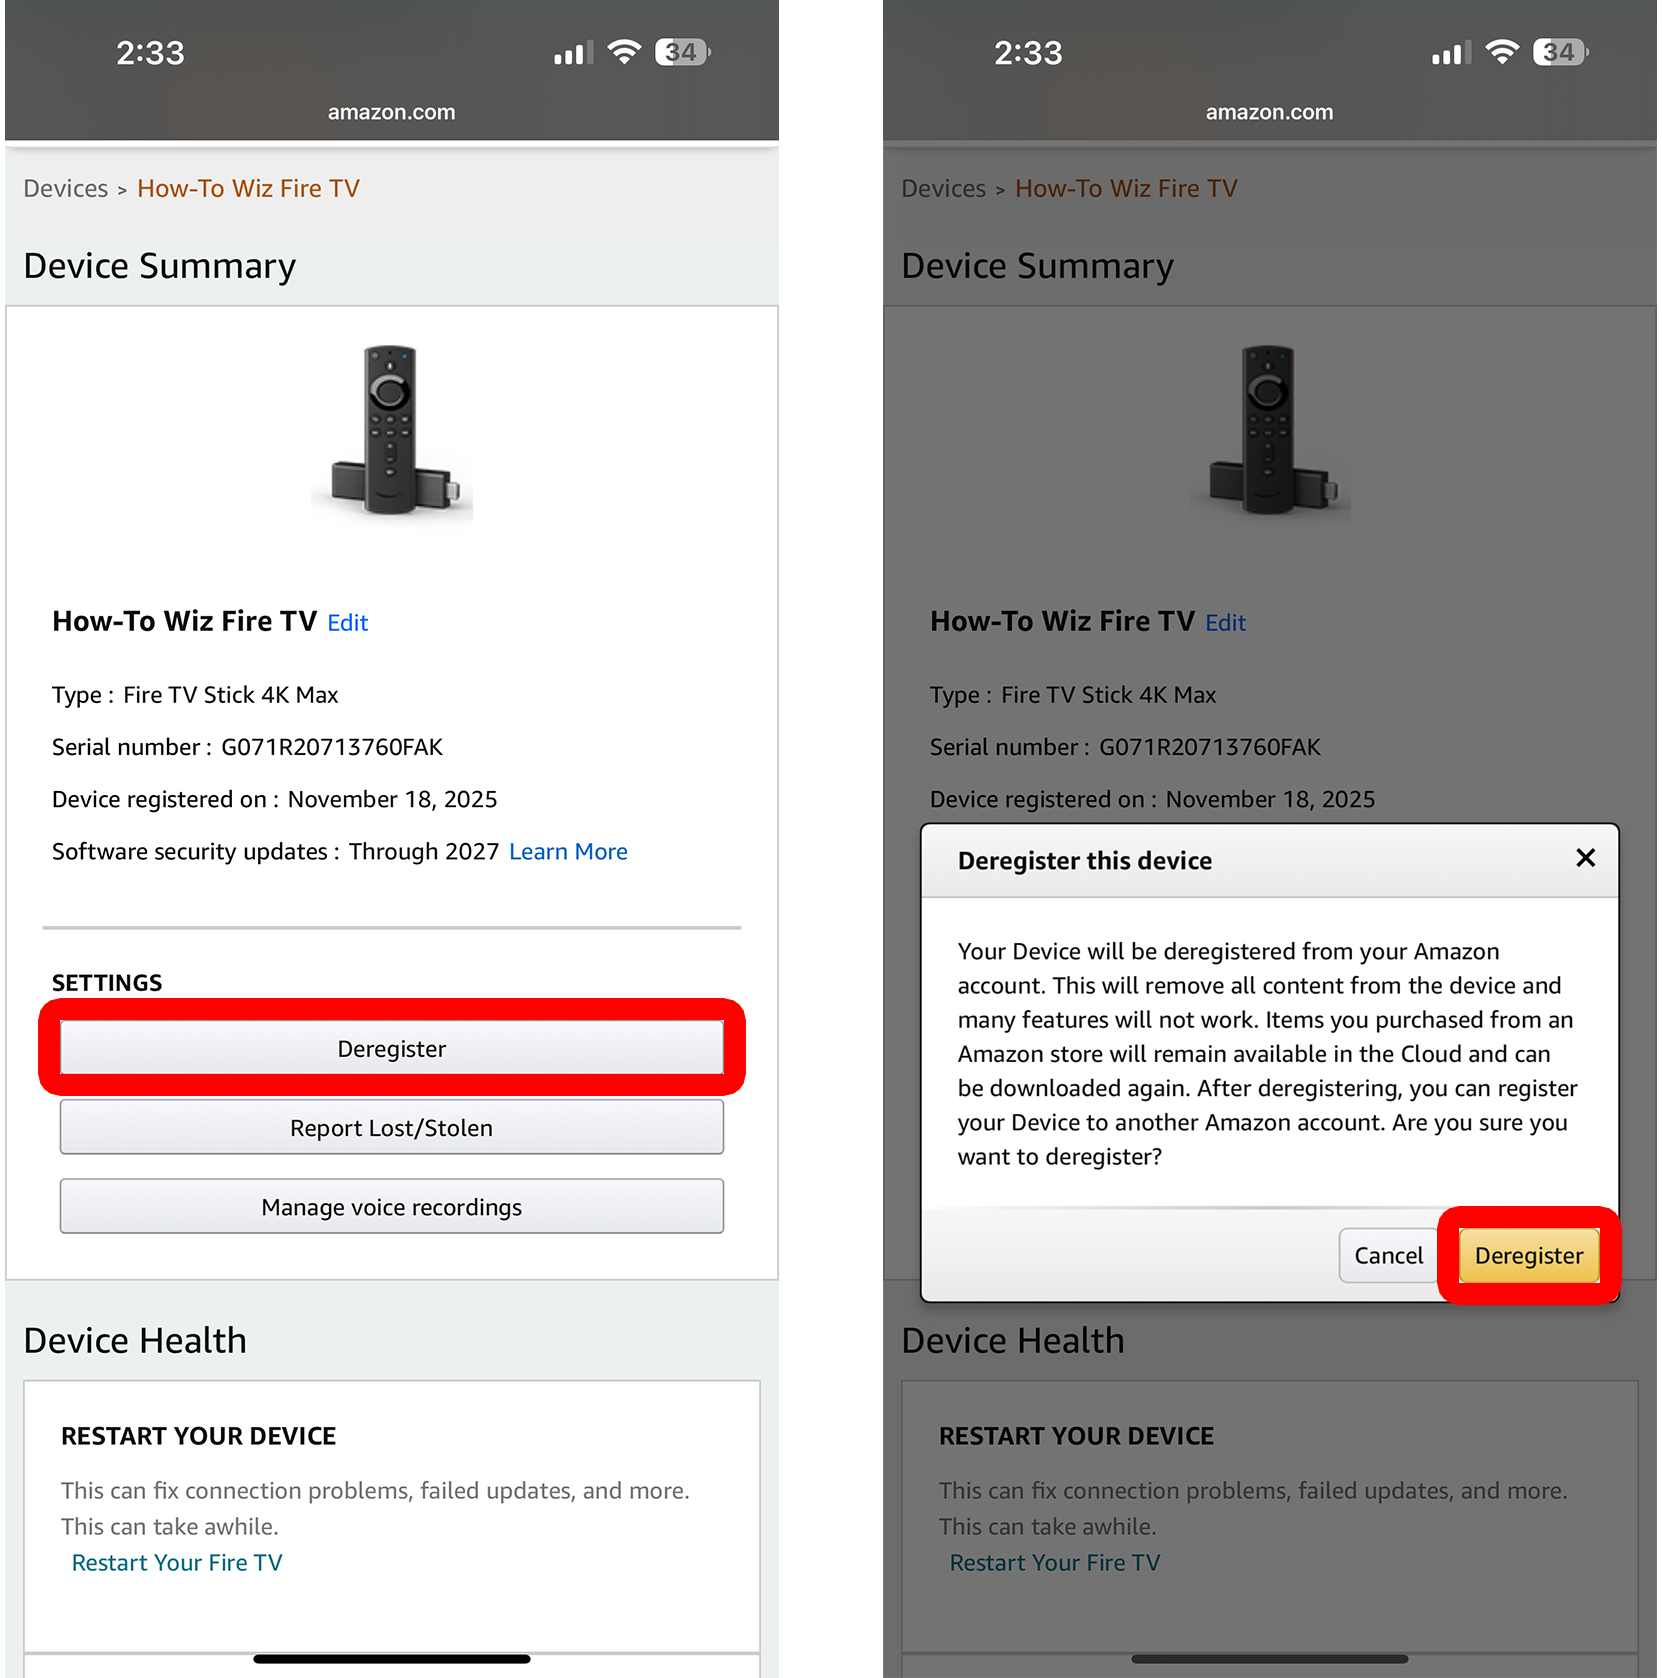Tap the battery icon in left phone's status bar
The width and height of the screenshot is (1662, 1678).
[682, 52]
